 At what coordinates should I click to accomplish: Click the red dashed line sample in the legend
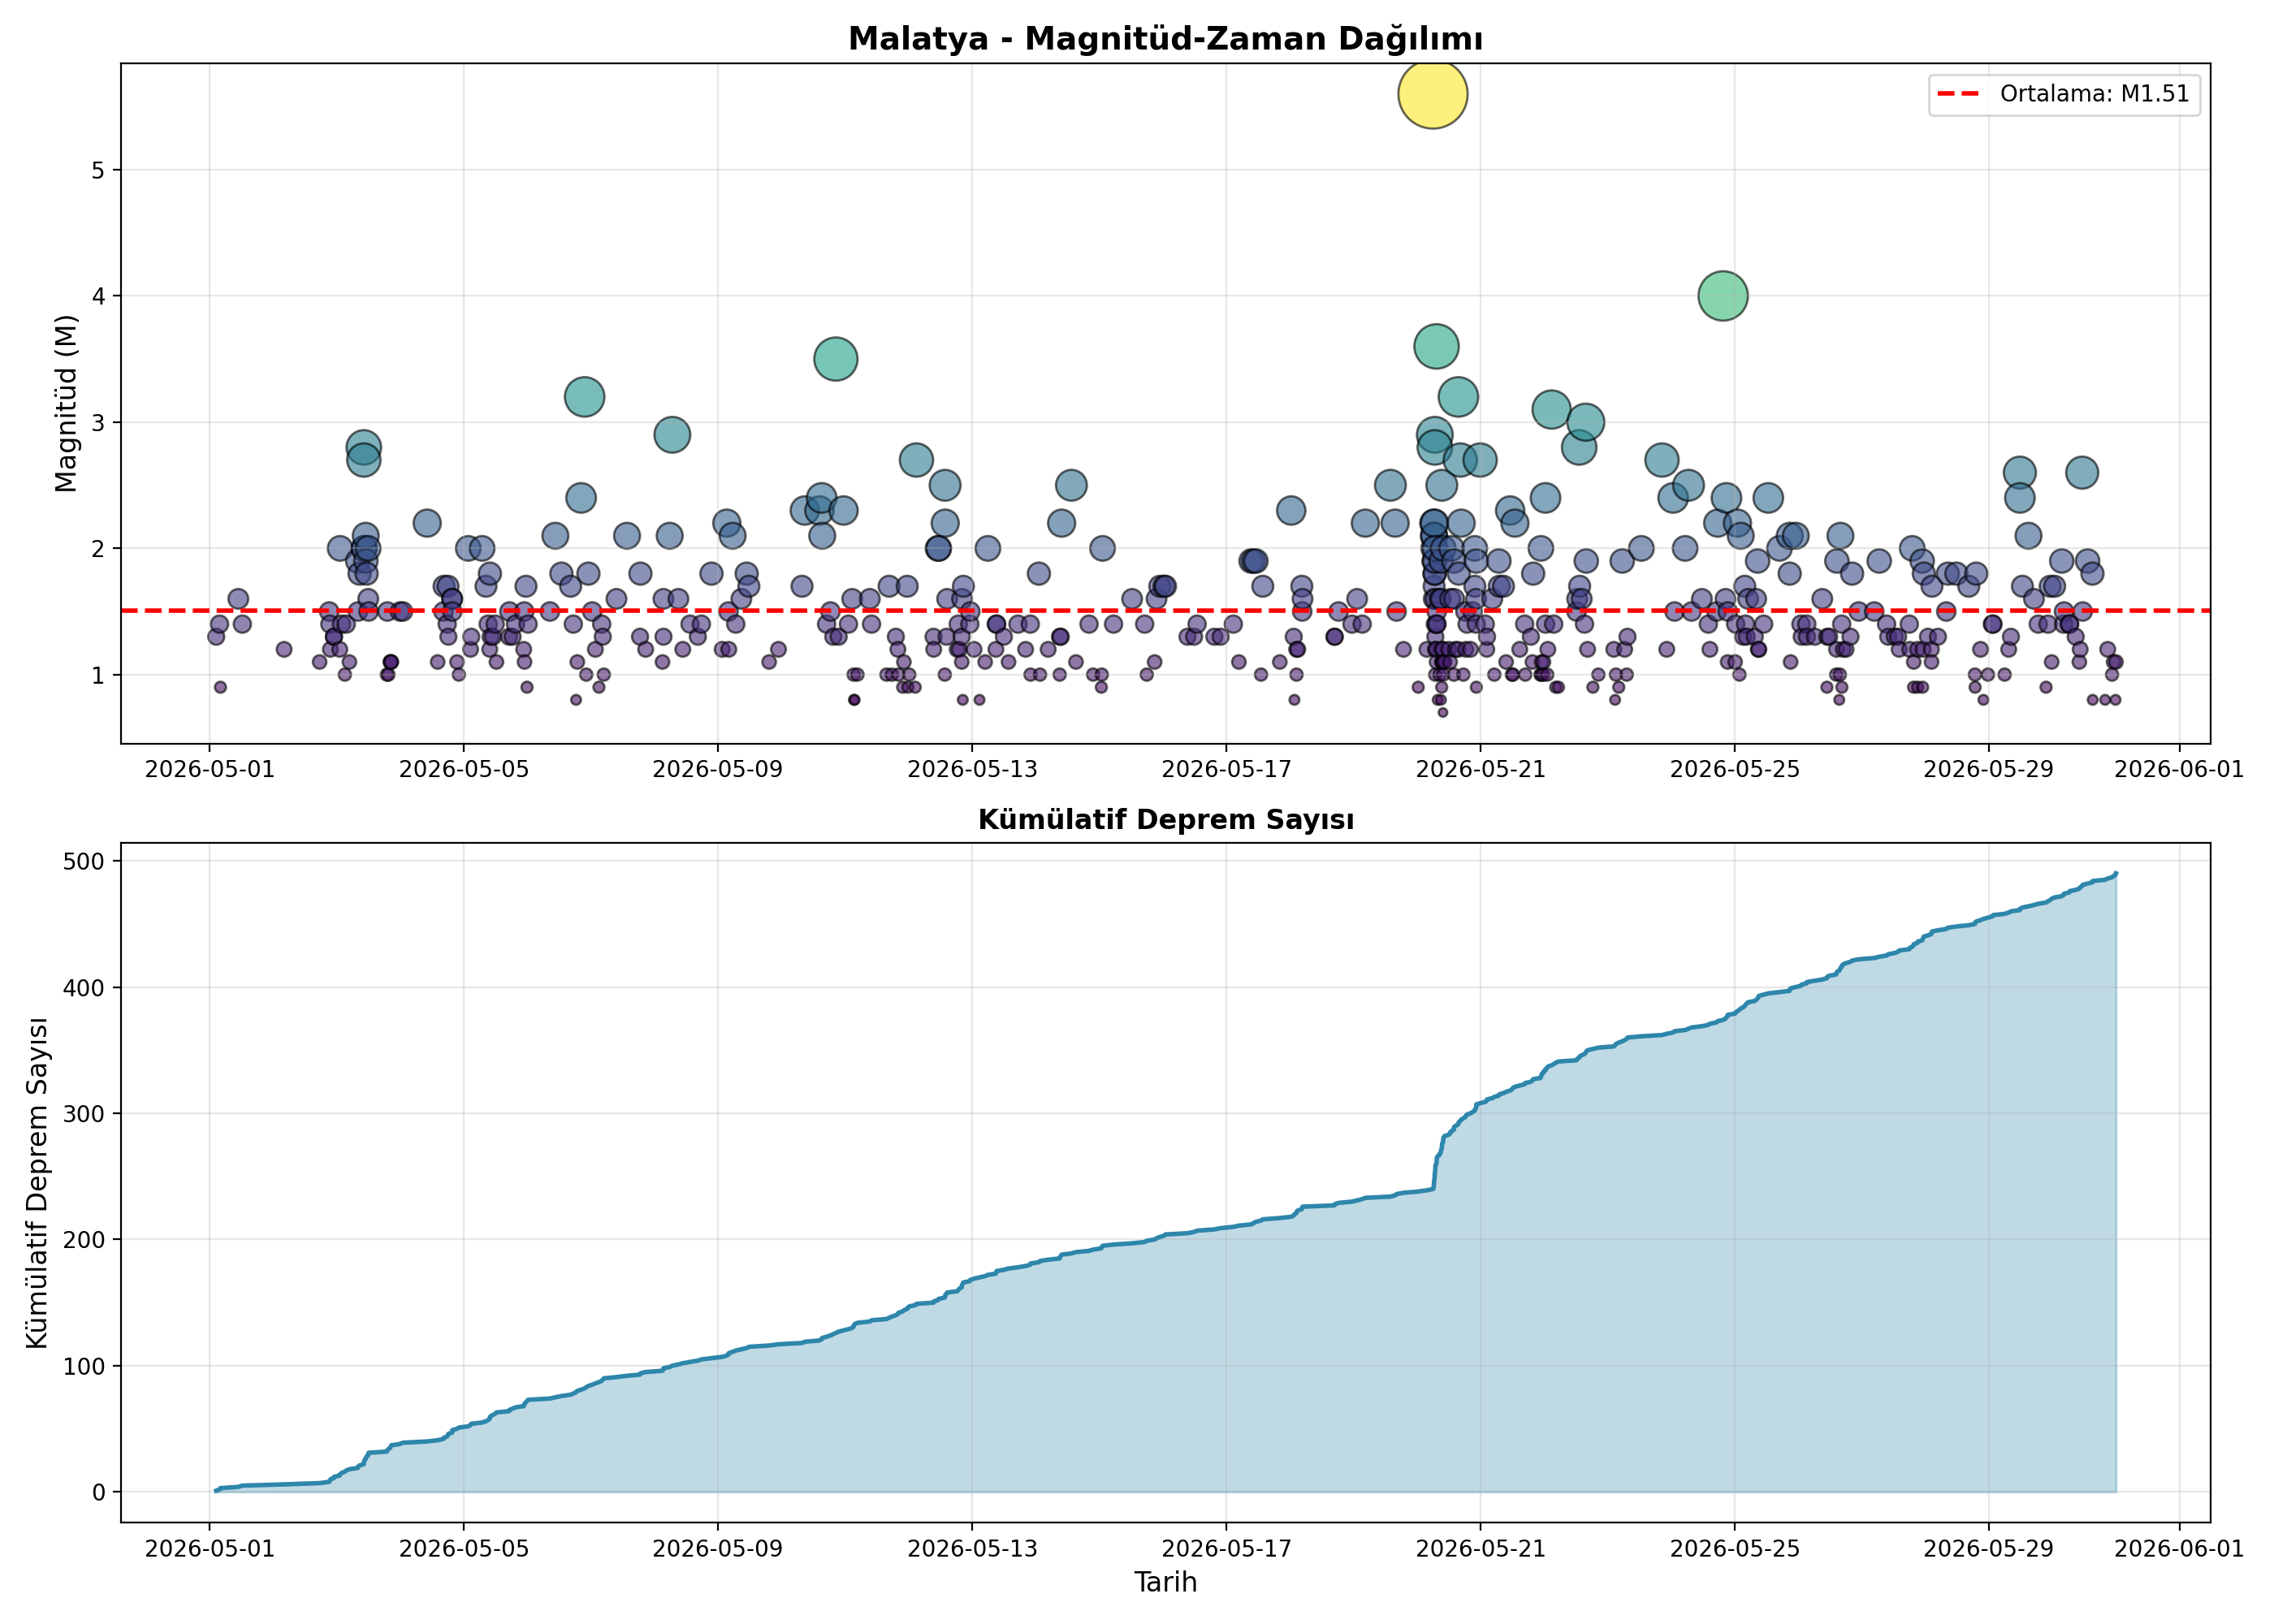1958,94
